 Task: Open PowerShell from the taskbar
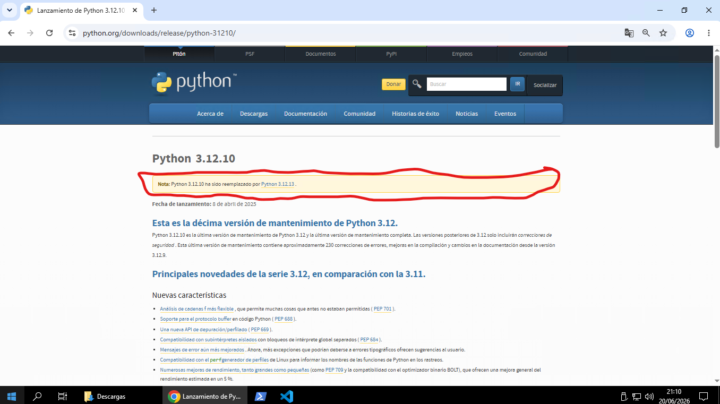pyautogui.click(x=260, y=396)
